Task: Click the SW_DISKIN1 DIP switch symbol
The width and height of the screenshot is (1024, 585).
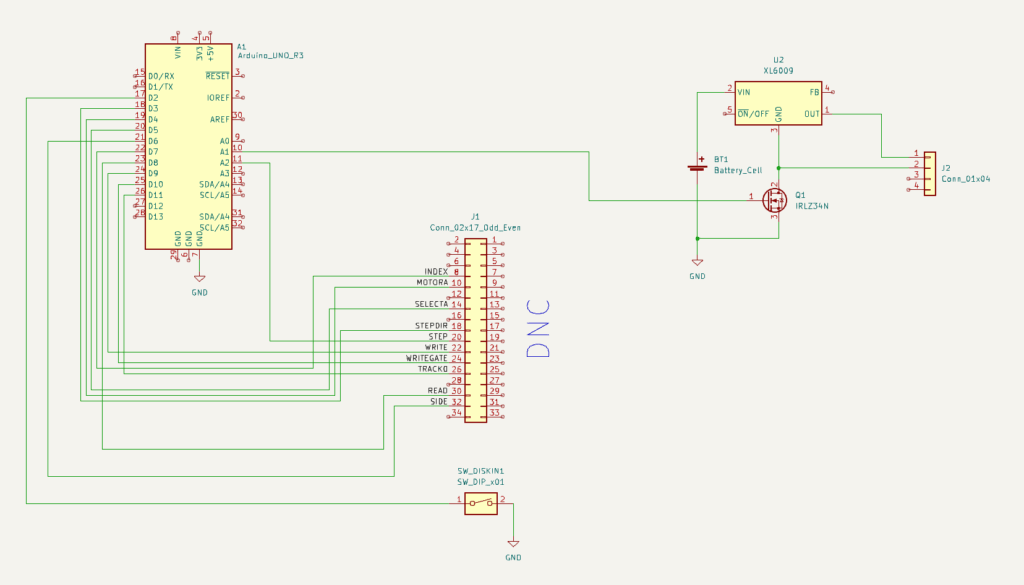Action: (481, 503)
